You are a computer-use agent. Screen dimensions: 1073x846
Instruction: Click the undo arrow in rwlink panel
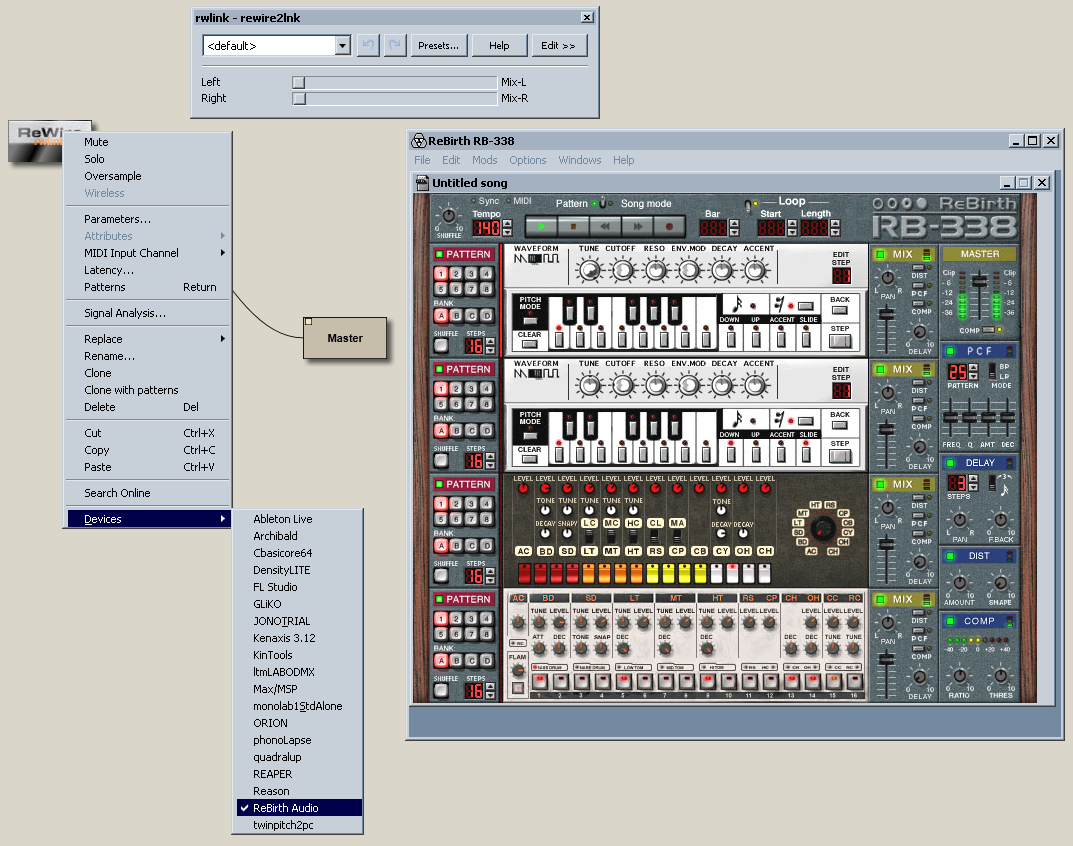click(368, 46)
